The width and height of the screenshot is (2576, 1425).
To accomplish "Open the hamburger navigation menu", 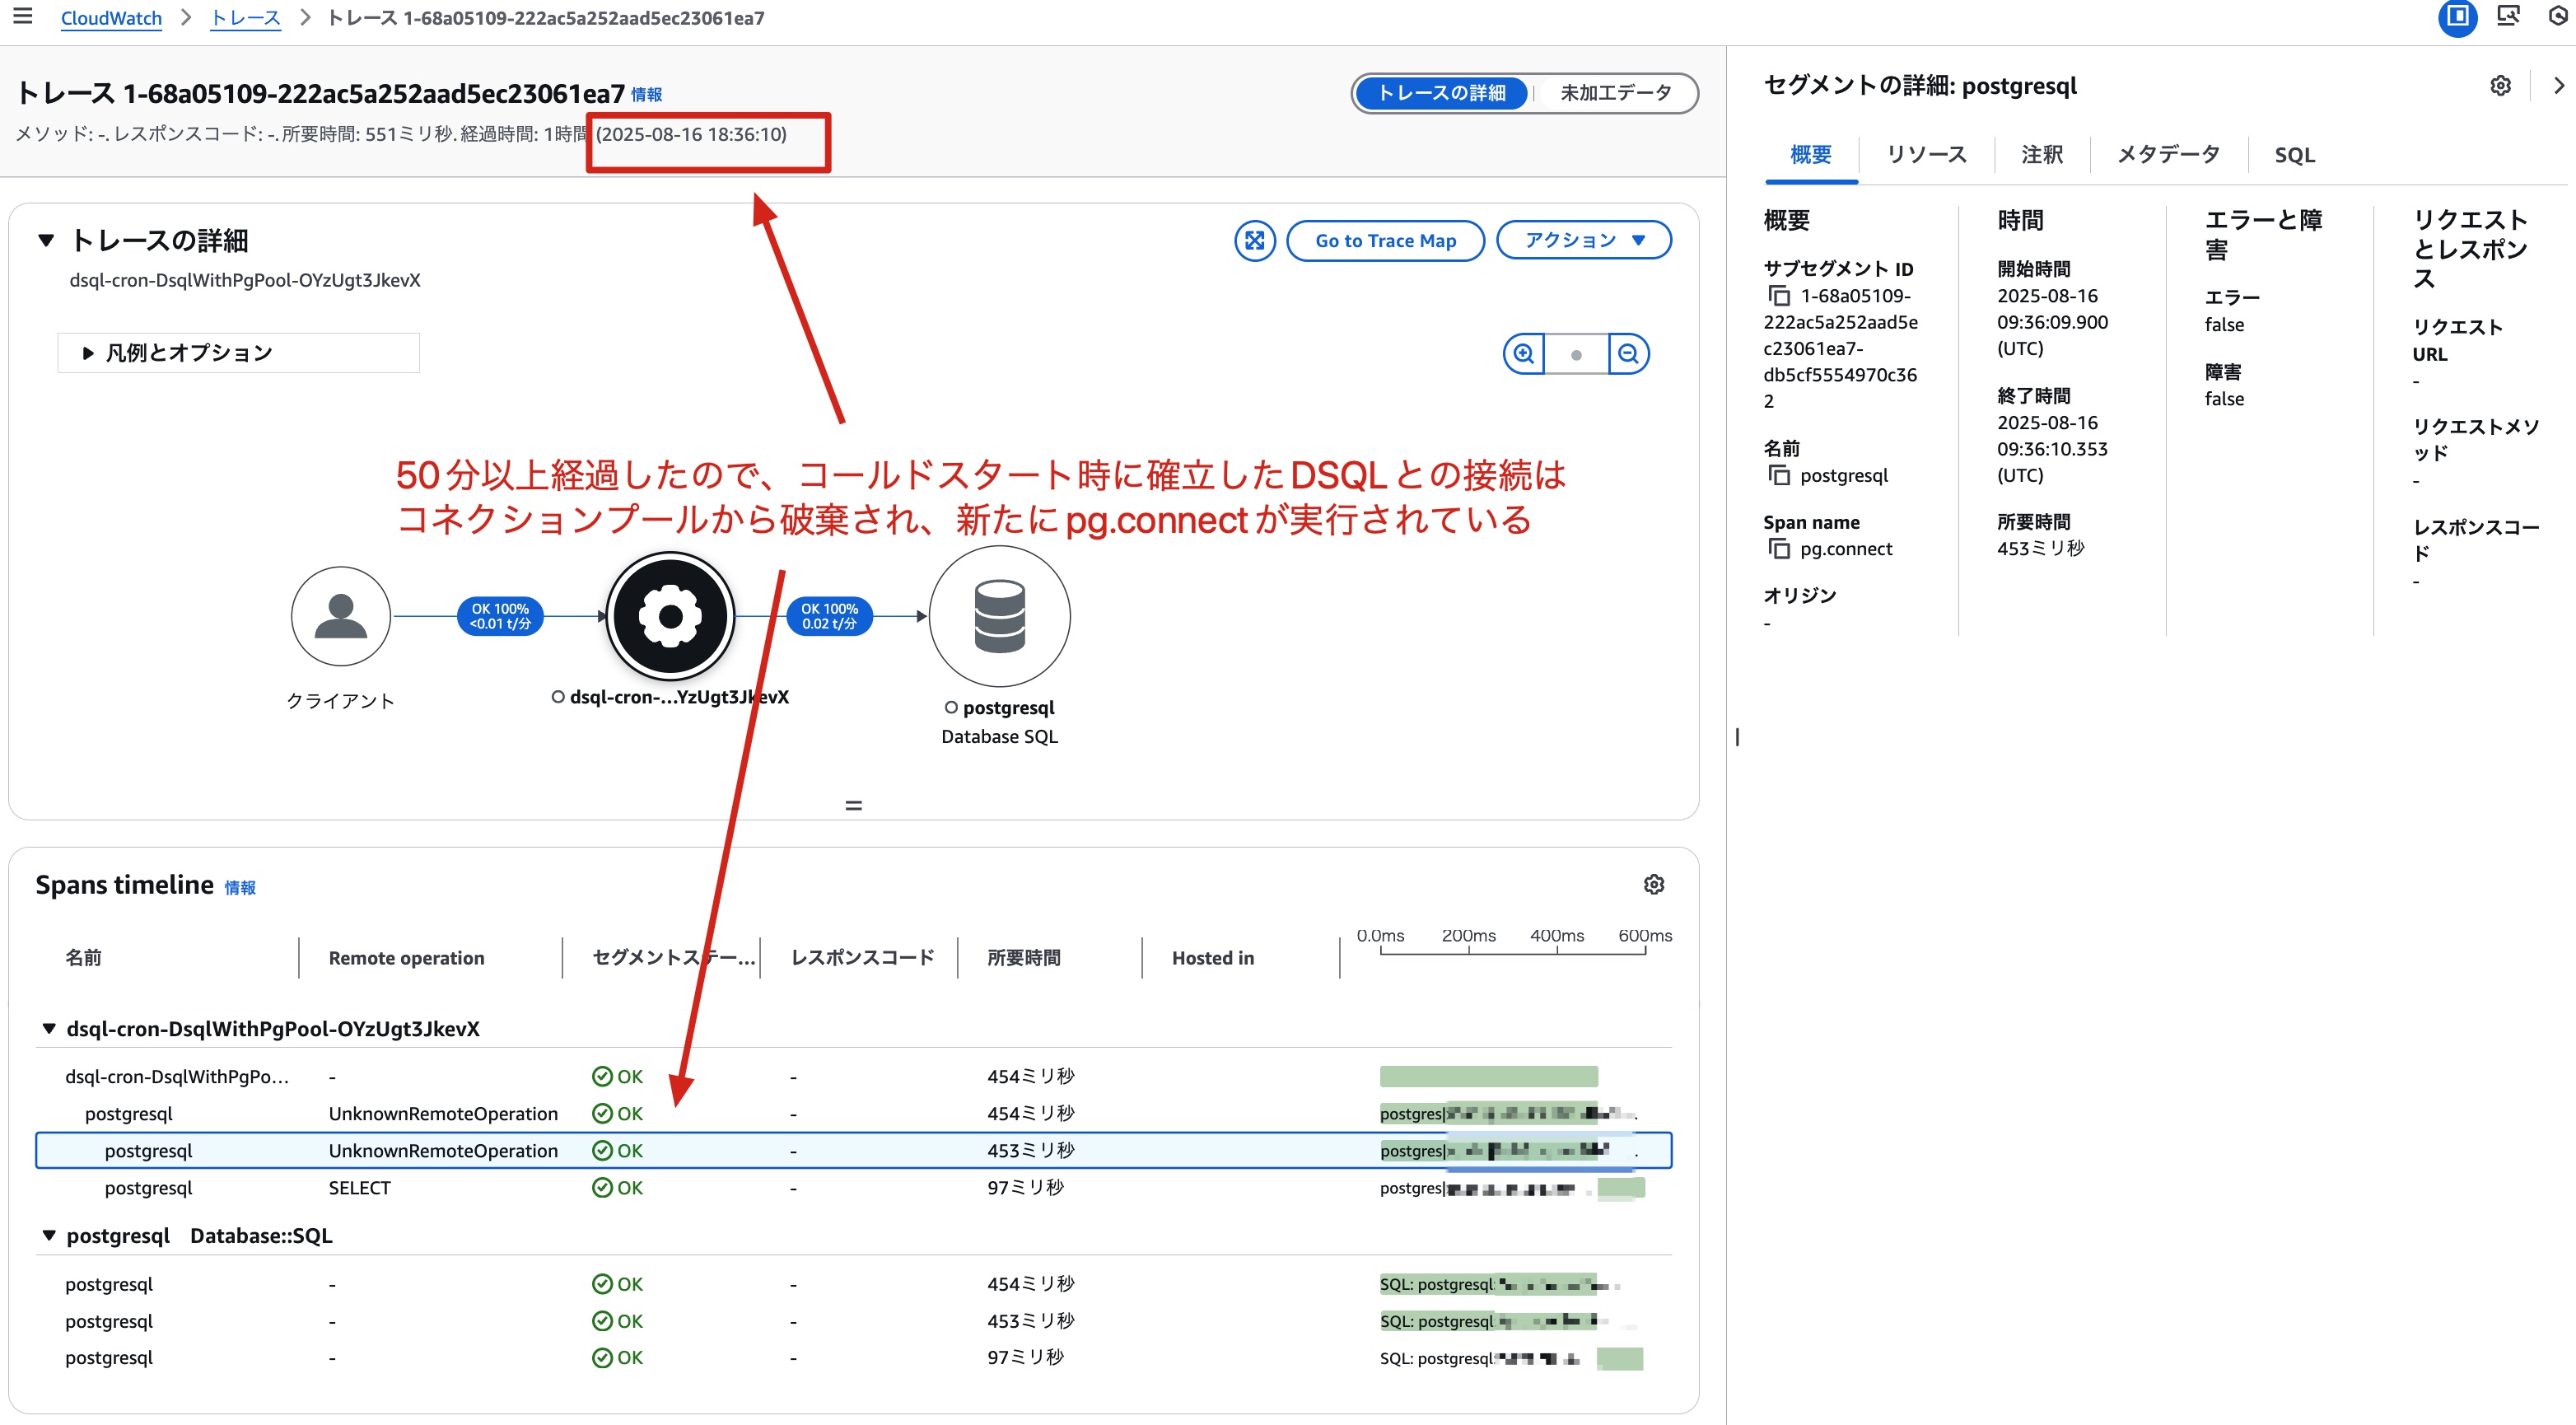I will click(22, 17).
